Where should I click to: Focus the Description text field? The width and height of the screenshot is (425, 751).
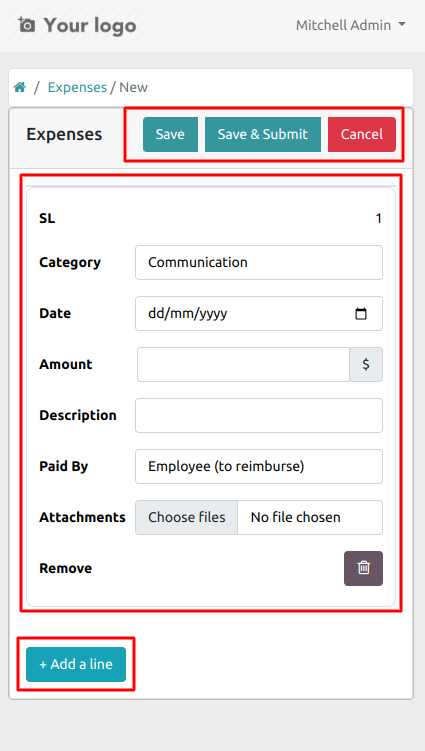(x=259, y=415)
